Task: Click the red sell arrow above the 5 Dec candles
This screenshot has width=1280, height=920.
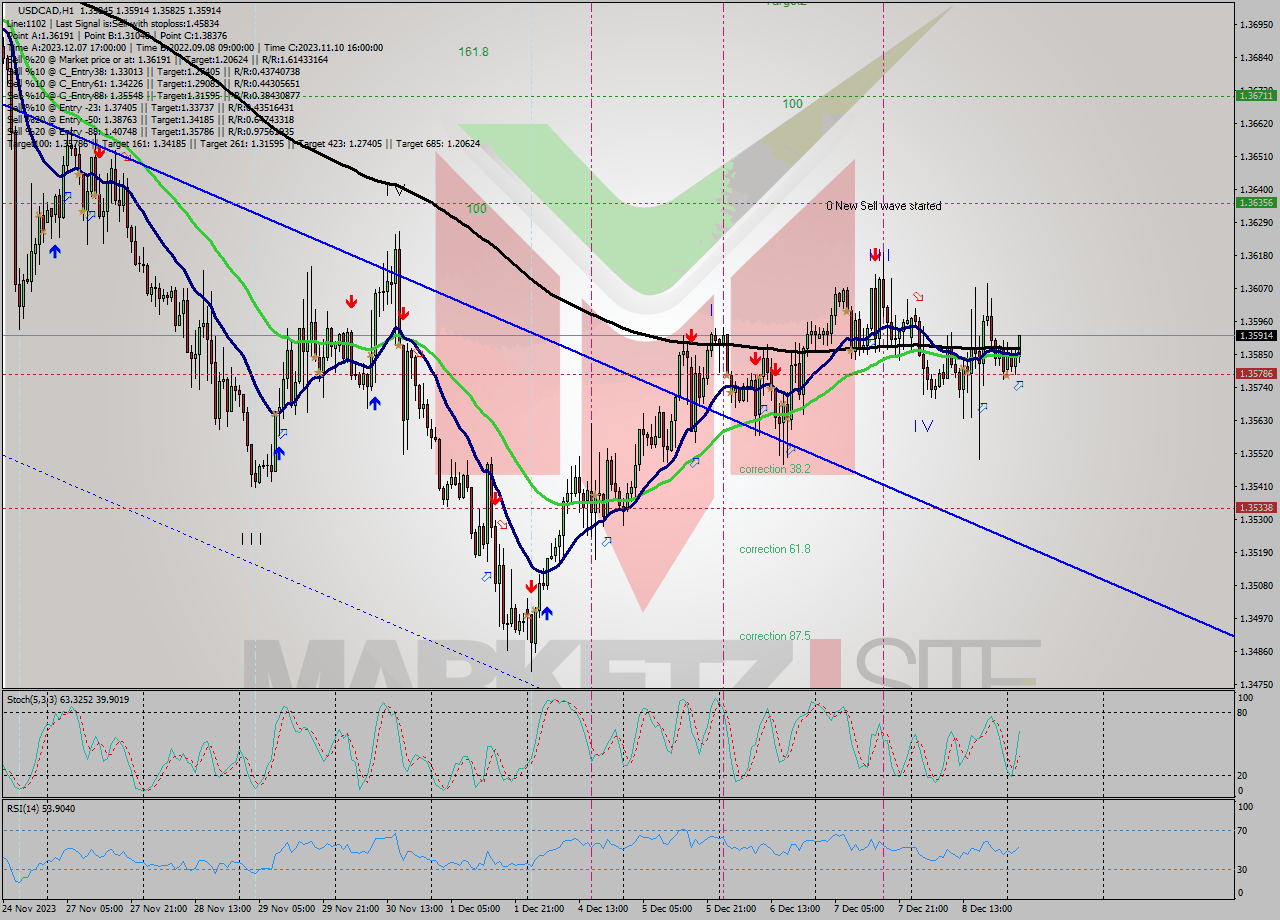Action: (691, 337)
